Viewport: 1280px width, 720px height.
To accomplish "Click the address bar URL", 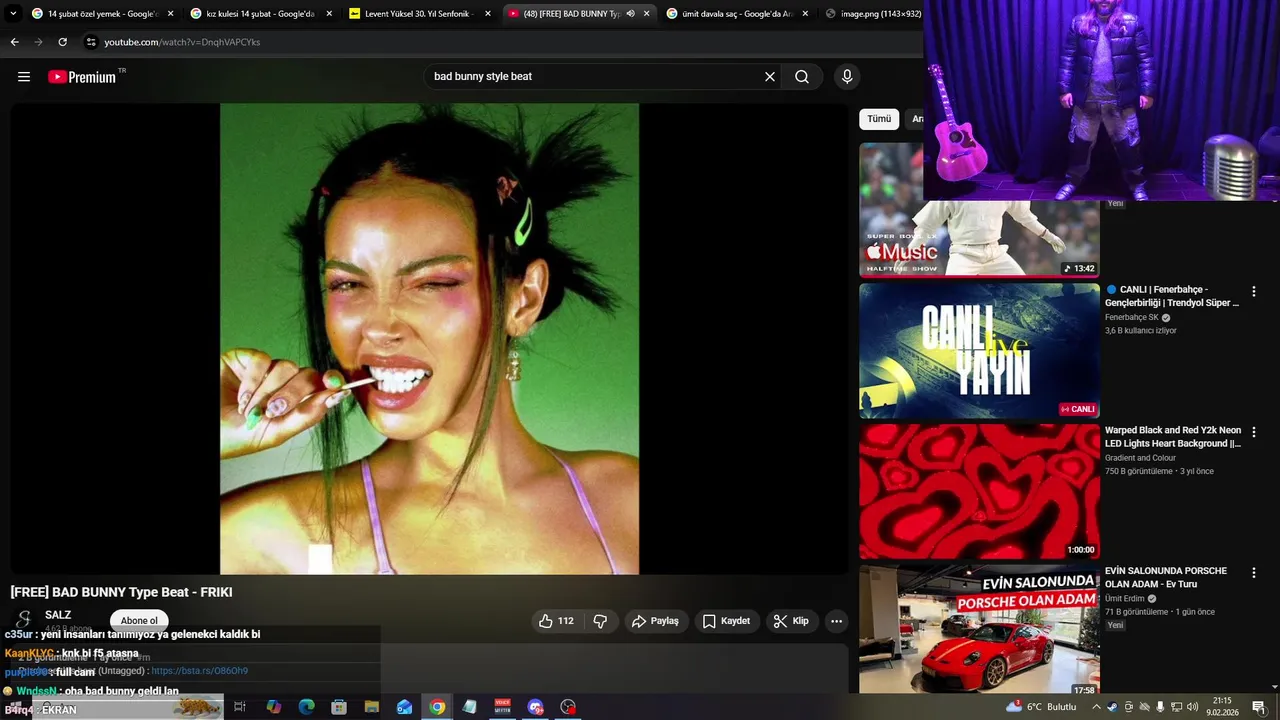I will coord(182,42).
